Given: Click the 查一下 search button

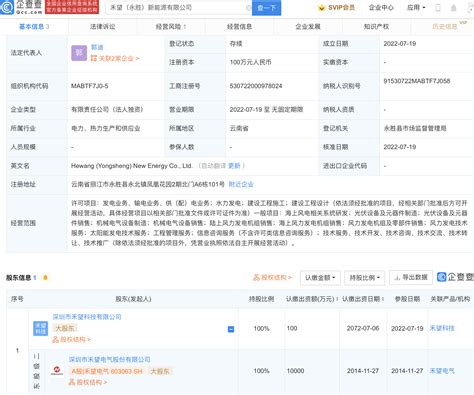Looking at the screenshot, I should [266, 7].
